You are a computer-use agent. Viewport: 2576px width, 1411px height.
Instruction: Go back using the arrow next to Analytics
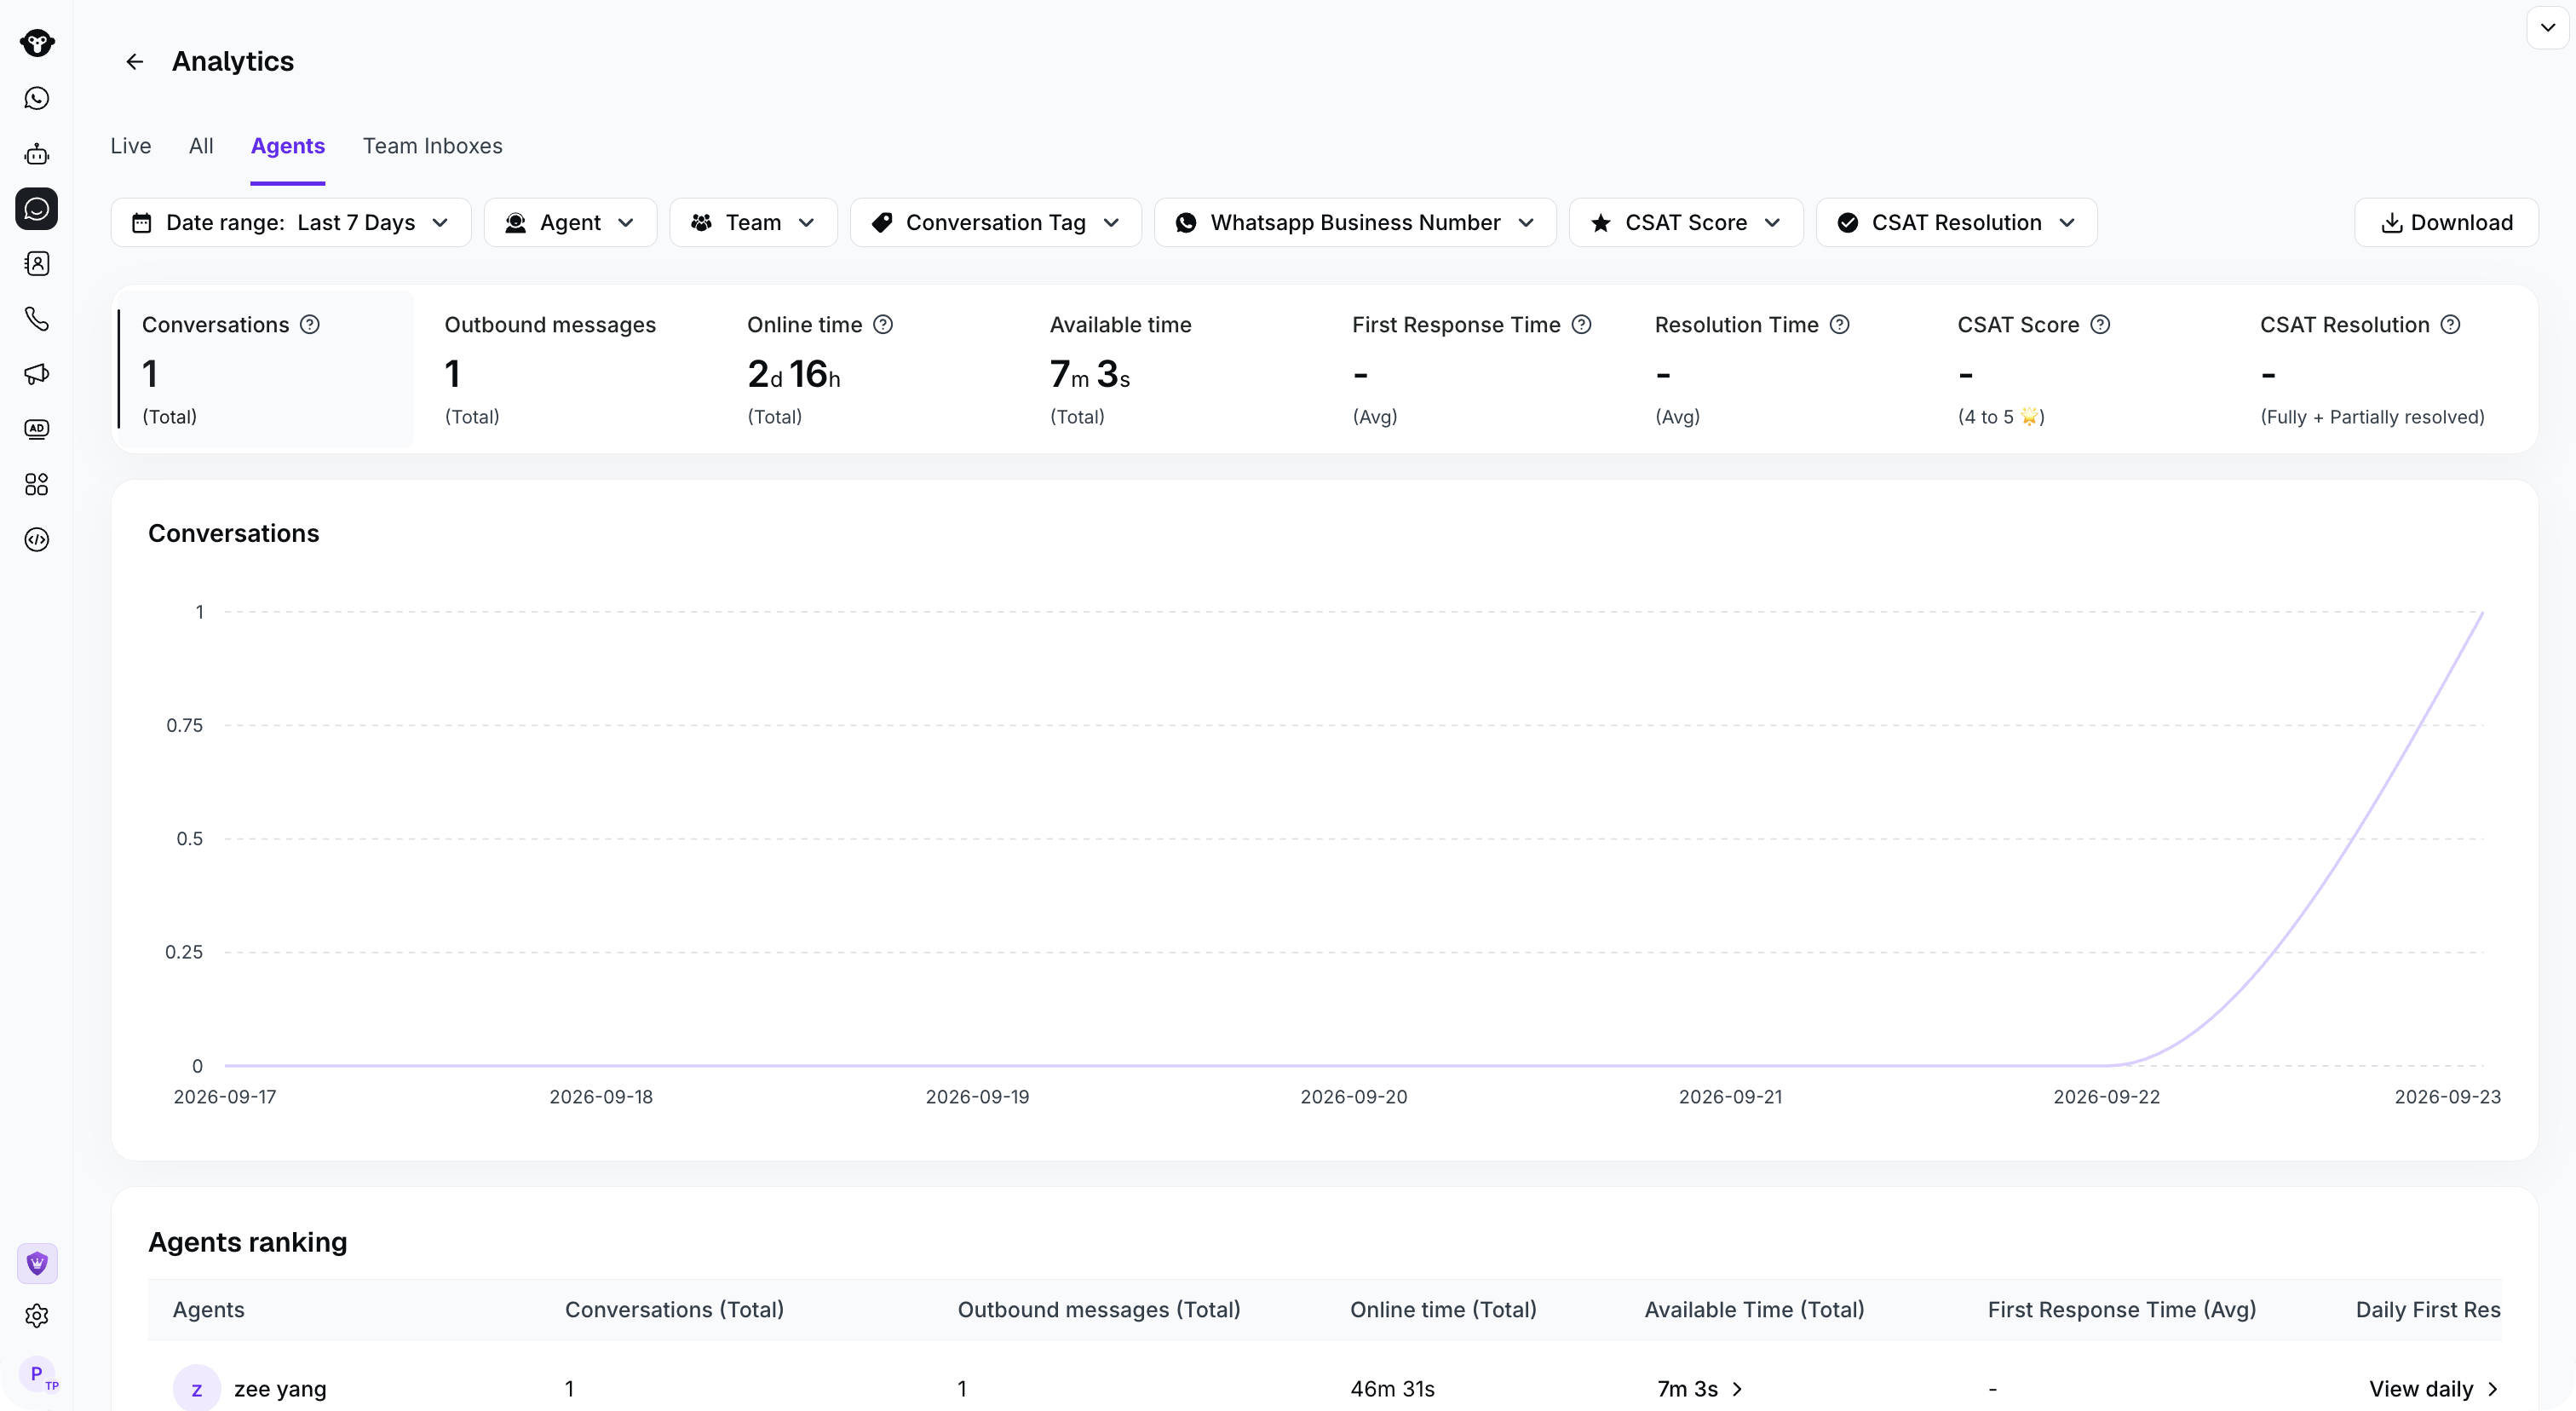[134, 62]
